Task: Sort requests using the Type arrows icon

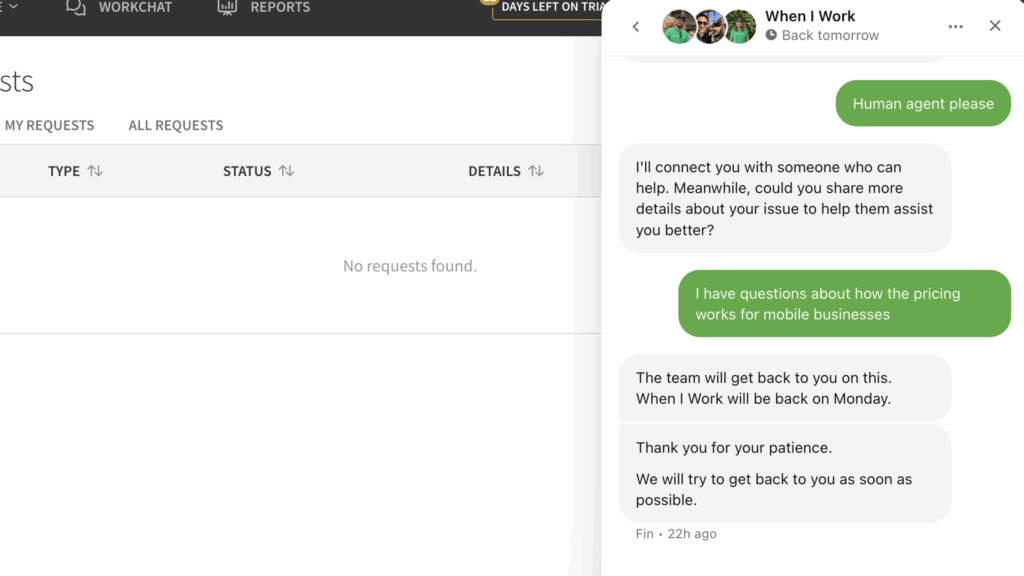Action: click(95, 171)
